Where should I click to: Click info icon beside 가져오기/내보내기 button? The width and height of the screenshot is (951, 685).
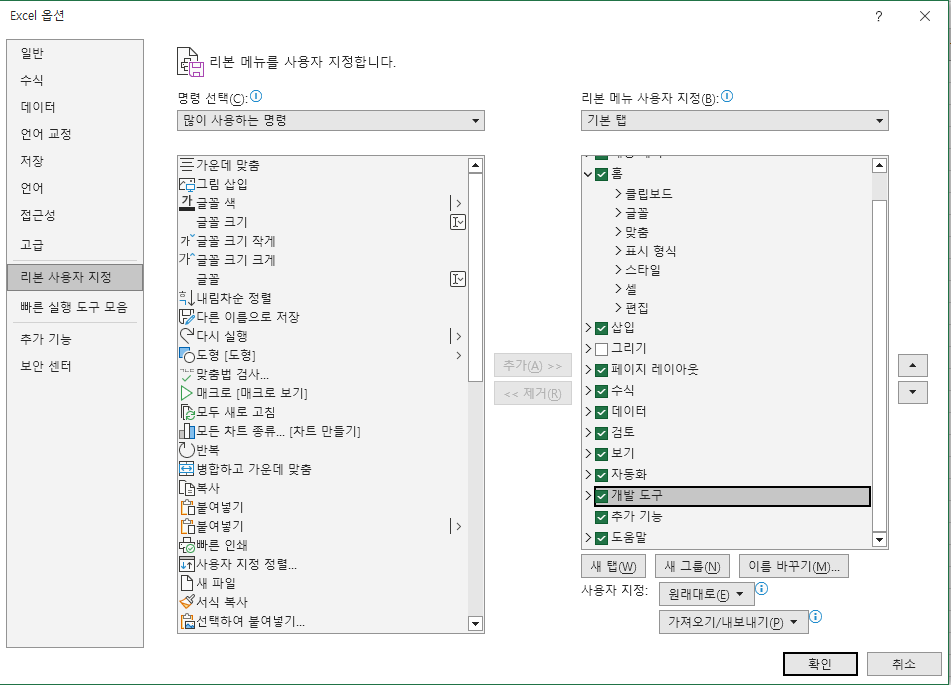tap(816, 616)
